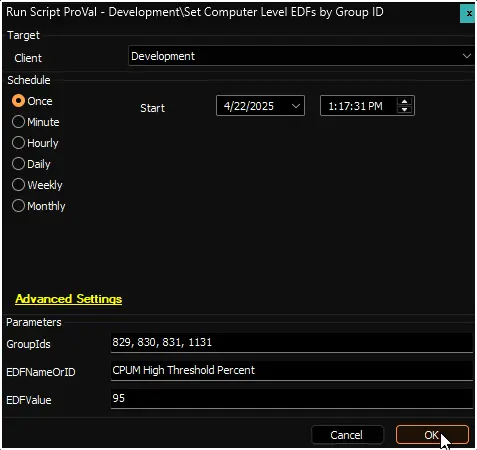Click the Cancel button
Image resolution: width=477 pixels, height=450 pixels.
pyautogui.click(x=347, y=435)
